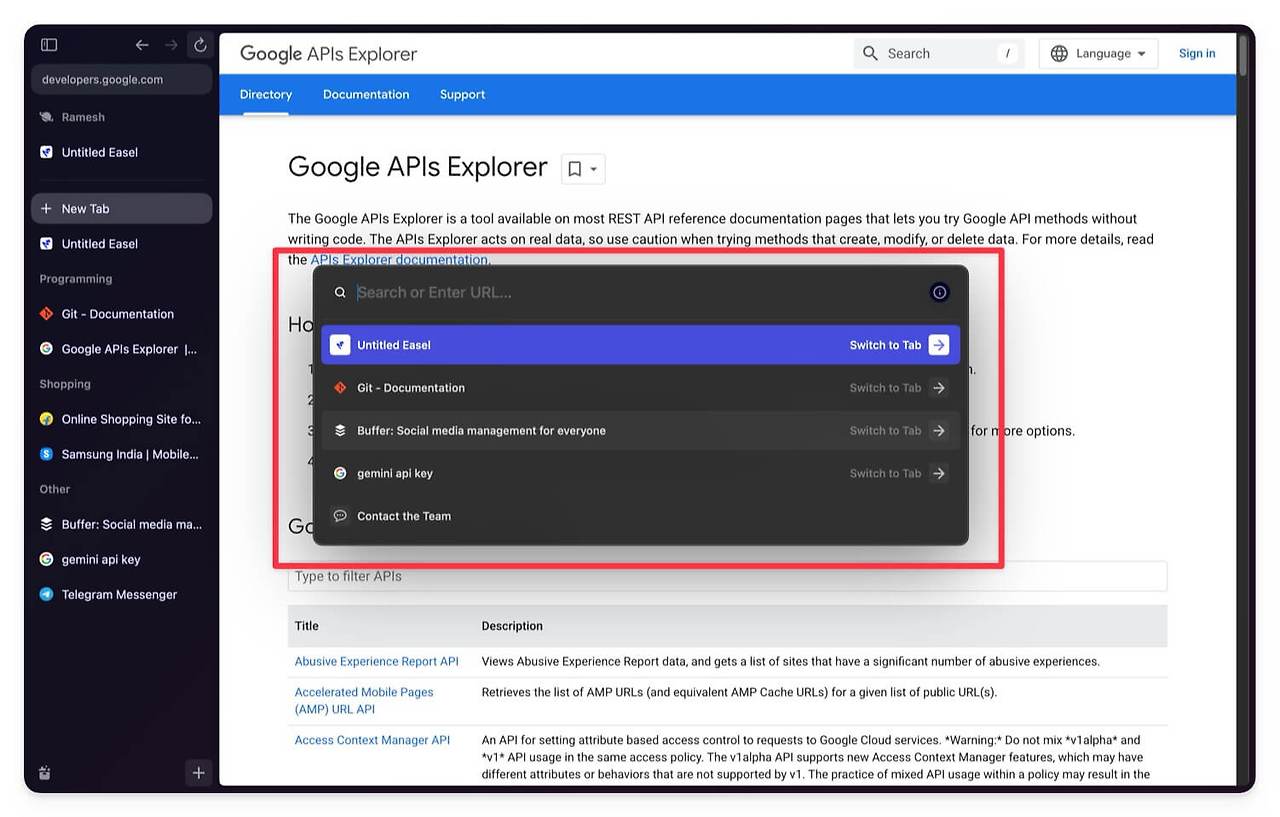The width and height of the screenshot is (1280, 817).
Task: Select the Git - Documentation result in the command bar
Action: tap(640, 388)
